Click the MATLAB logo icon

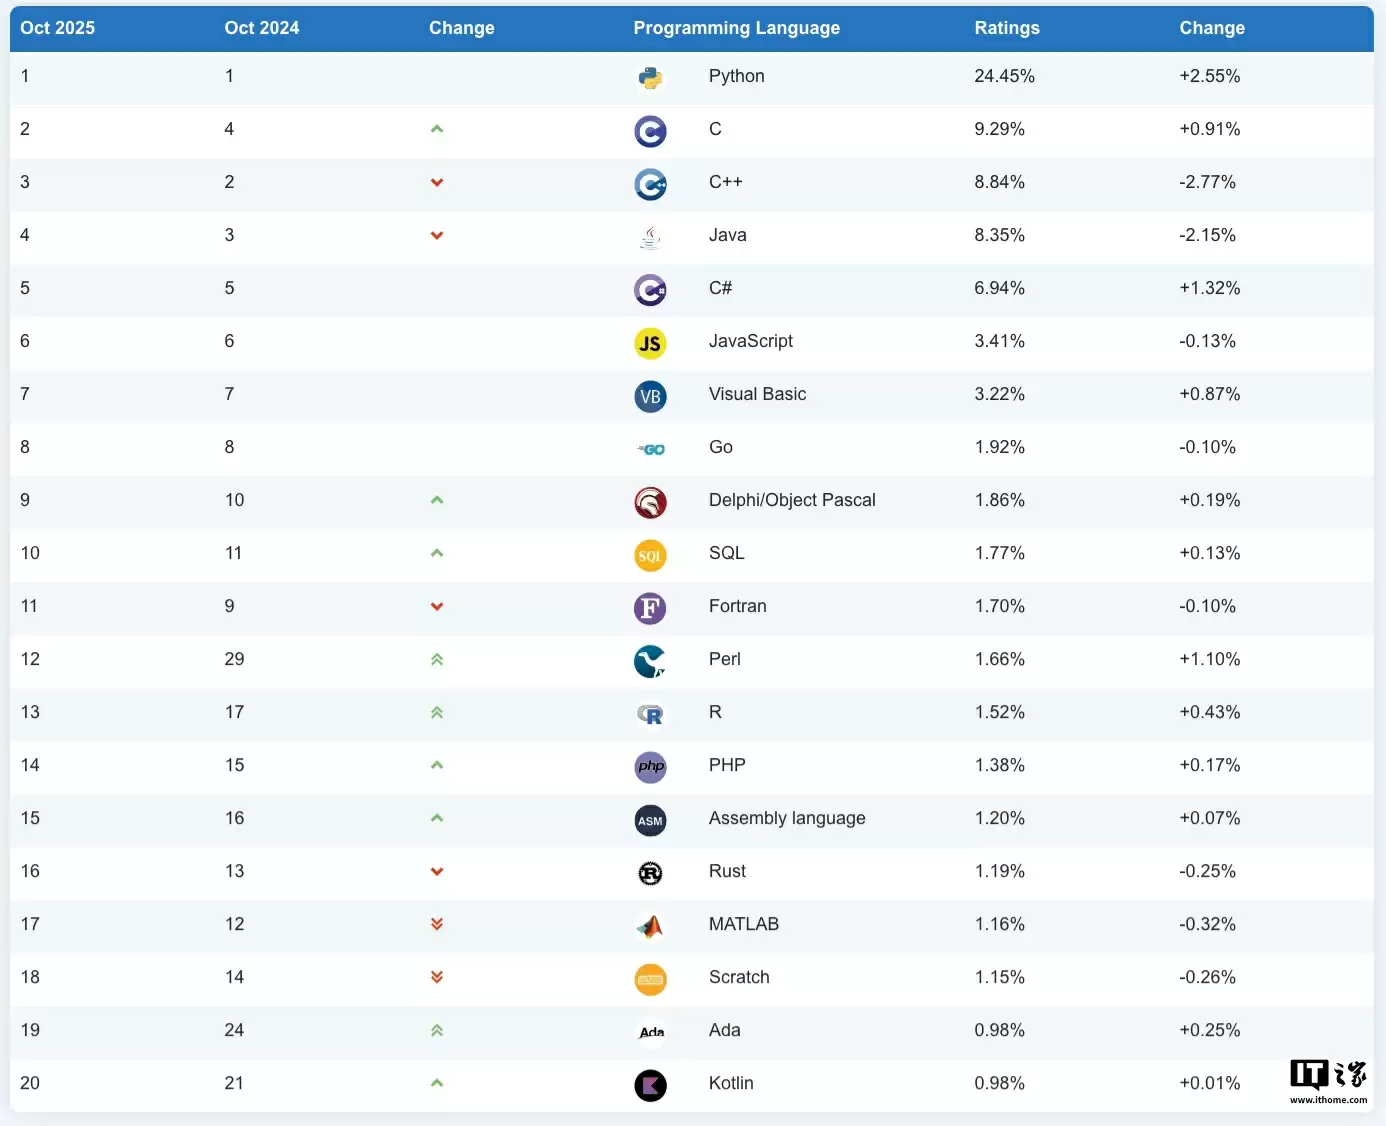coord(650,926)
